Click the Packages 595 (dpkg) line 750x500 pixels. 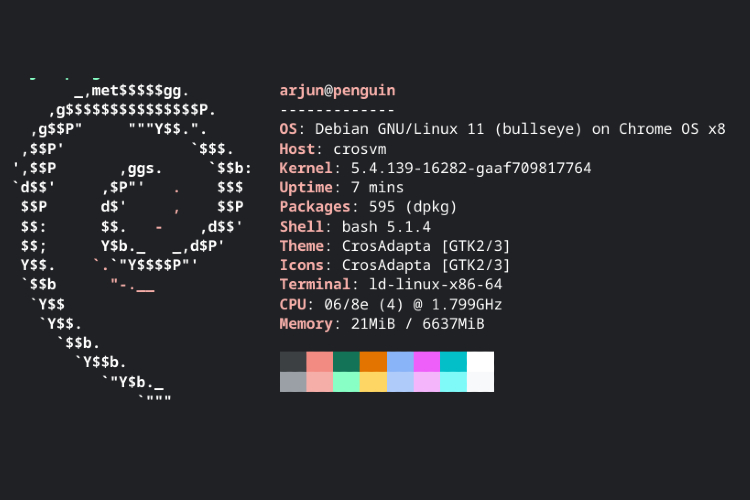[x=368, y=207]
